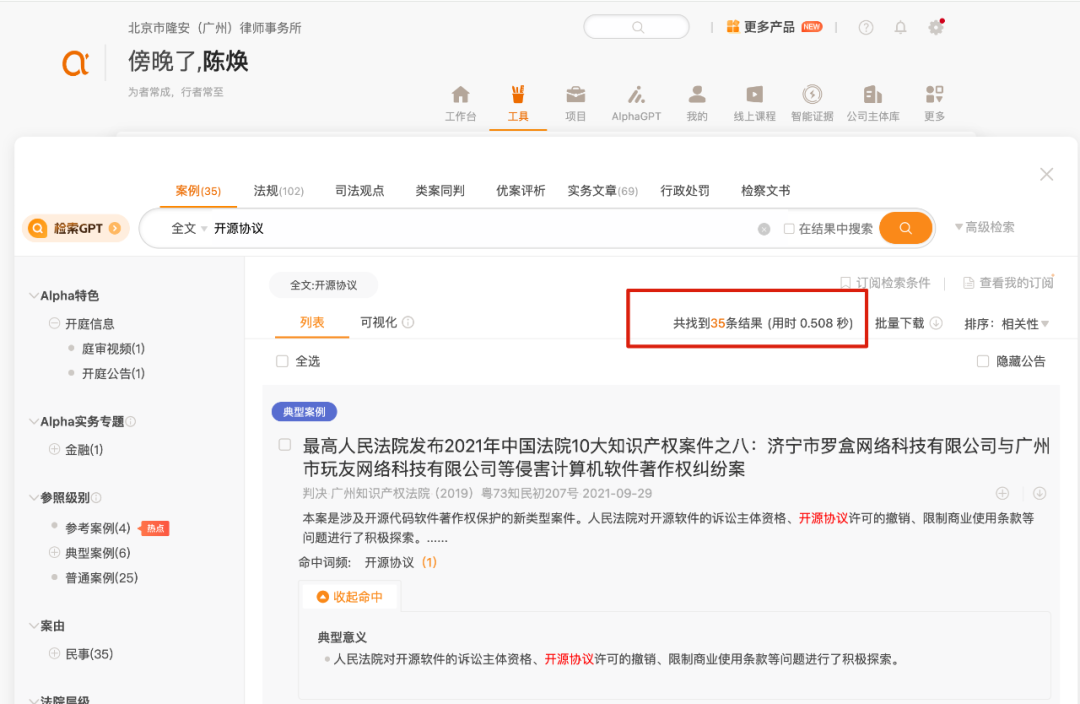Filter by 开庭公告(1)
Viewport: 1080px width, 704px height.
(x=113, y=373)
